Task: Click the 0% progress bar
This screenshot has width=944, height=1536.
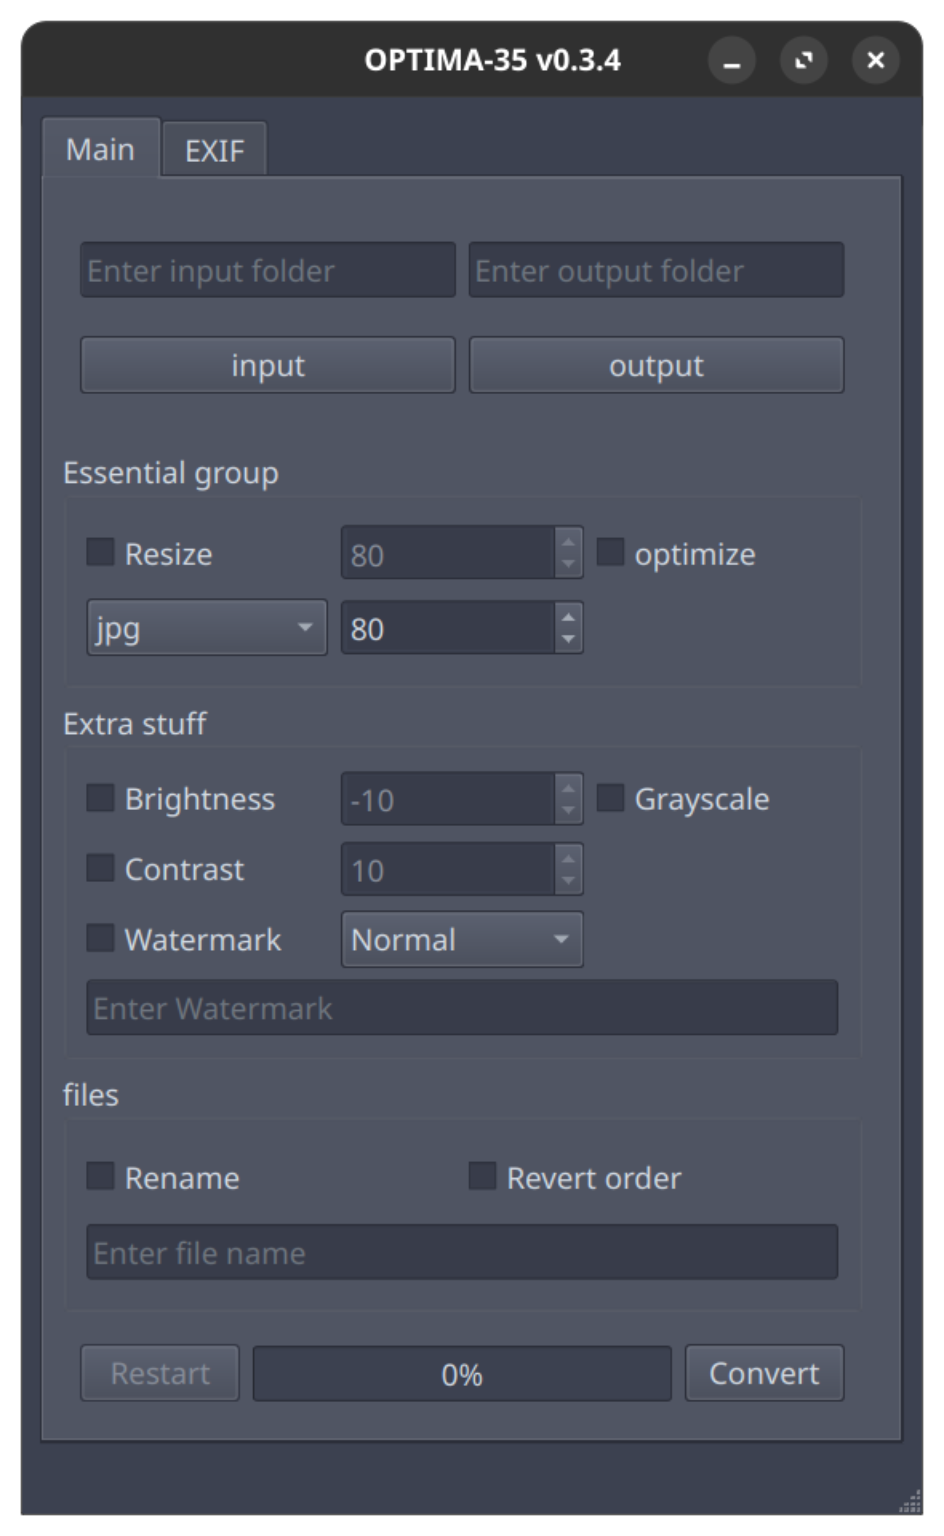Action: click(462, 1374)
